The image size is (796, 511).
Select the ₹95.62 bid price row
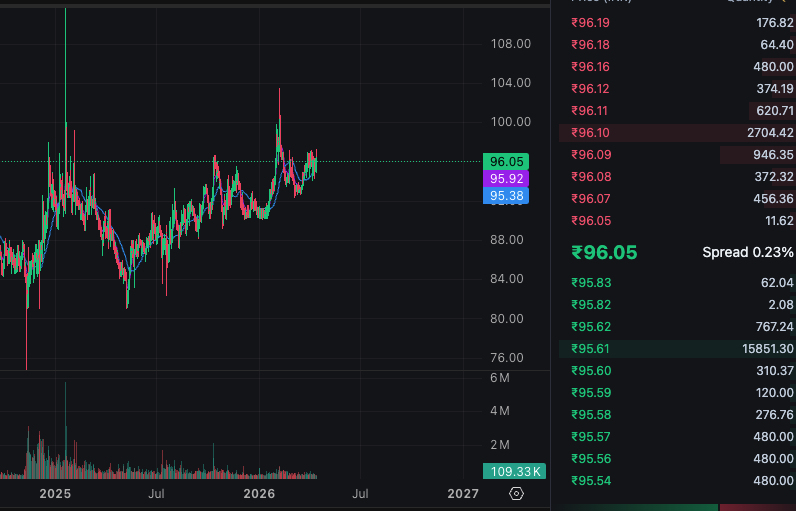point(677,327)
